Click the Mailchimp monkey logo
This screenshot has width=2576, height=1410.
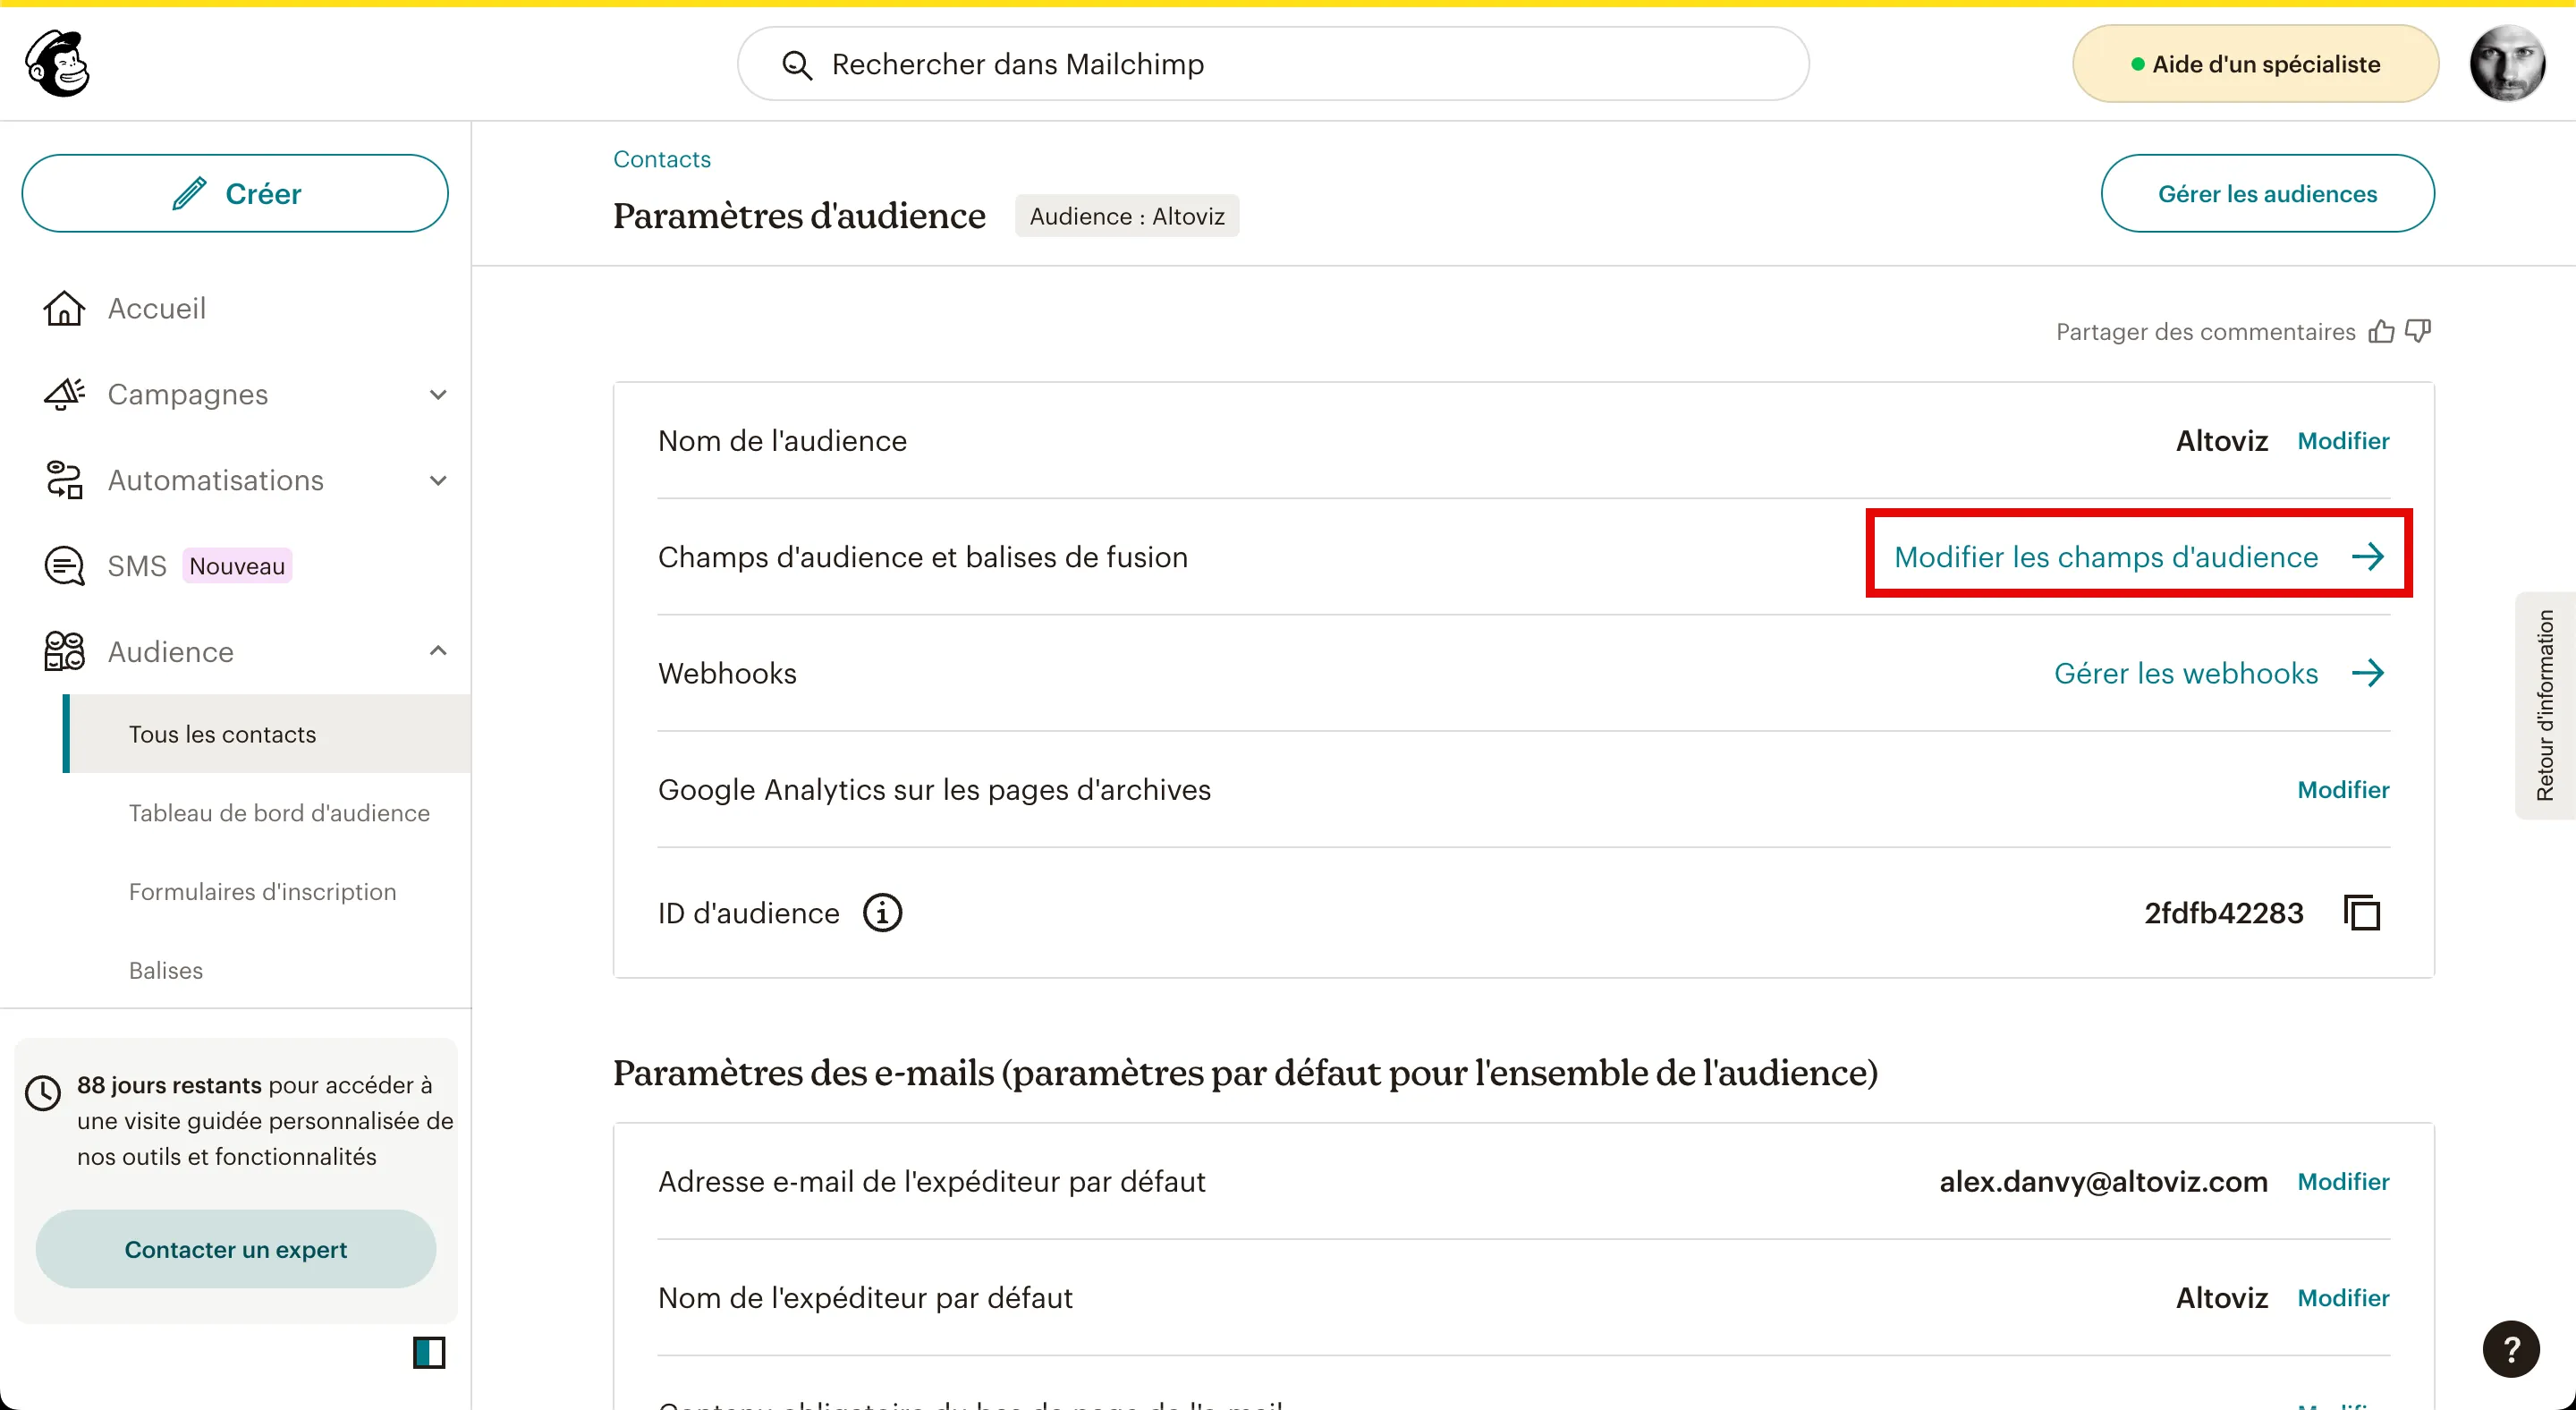pos(58,64)
